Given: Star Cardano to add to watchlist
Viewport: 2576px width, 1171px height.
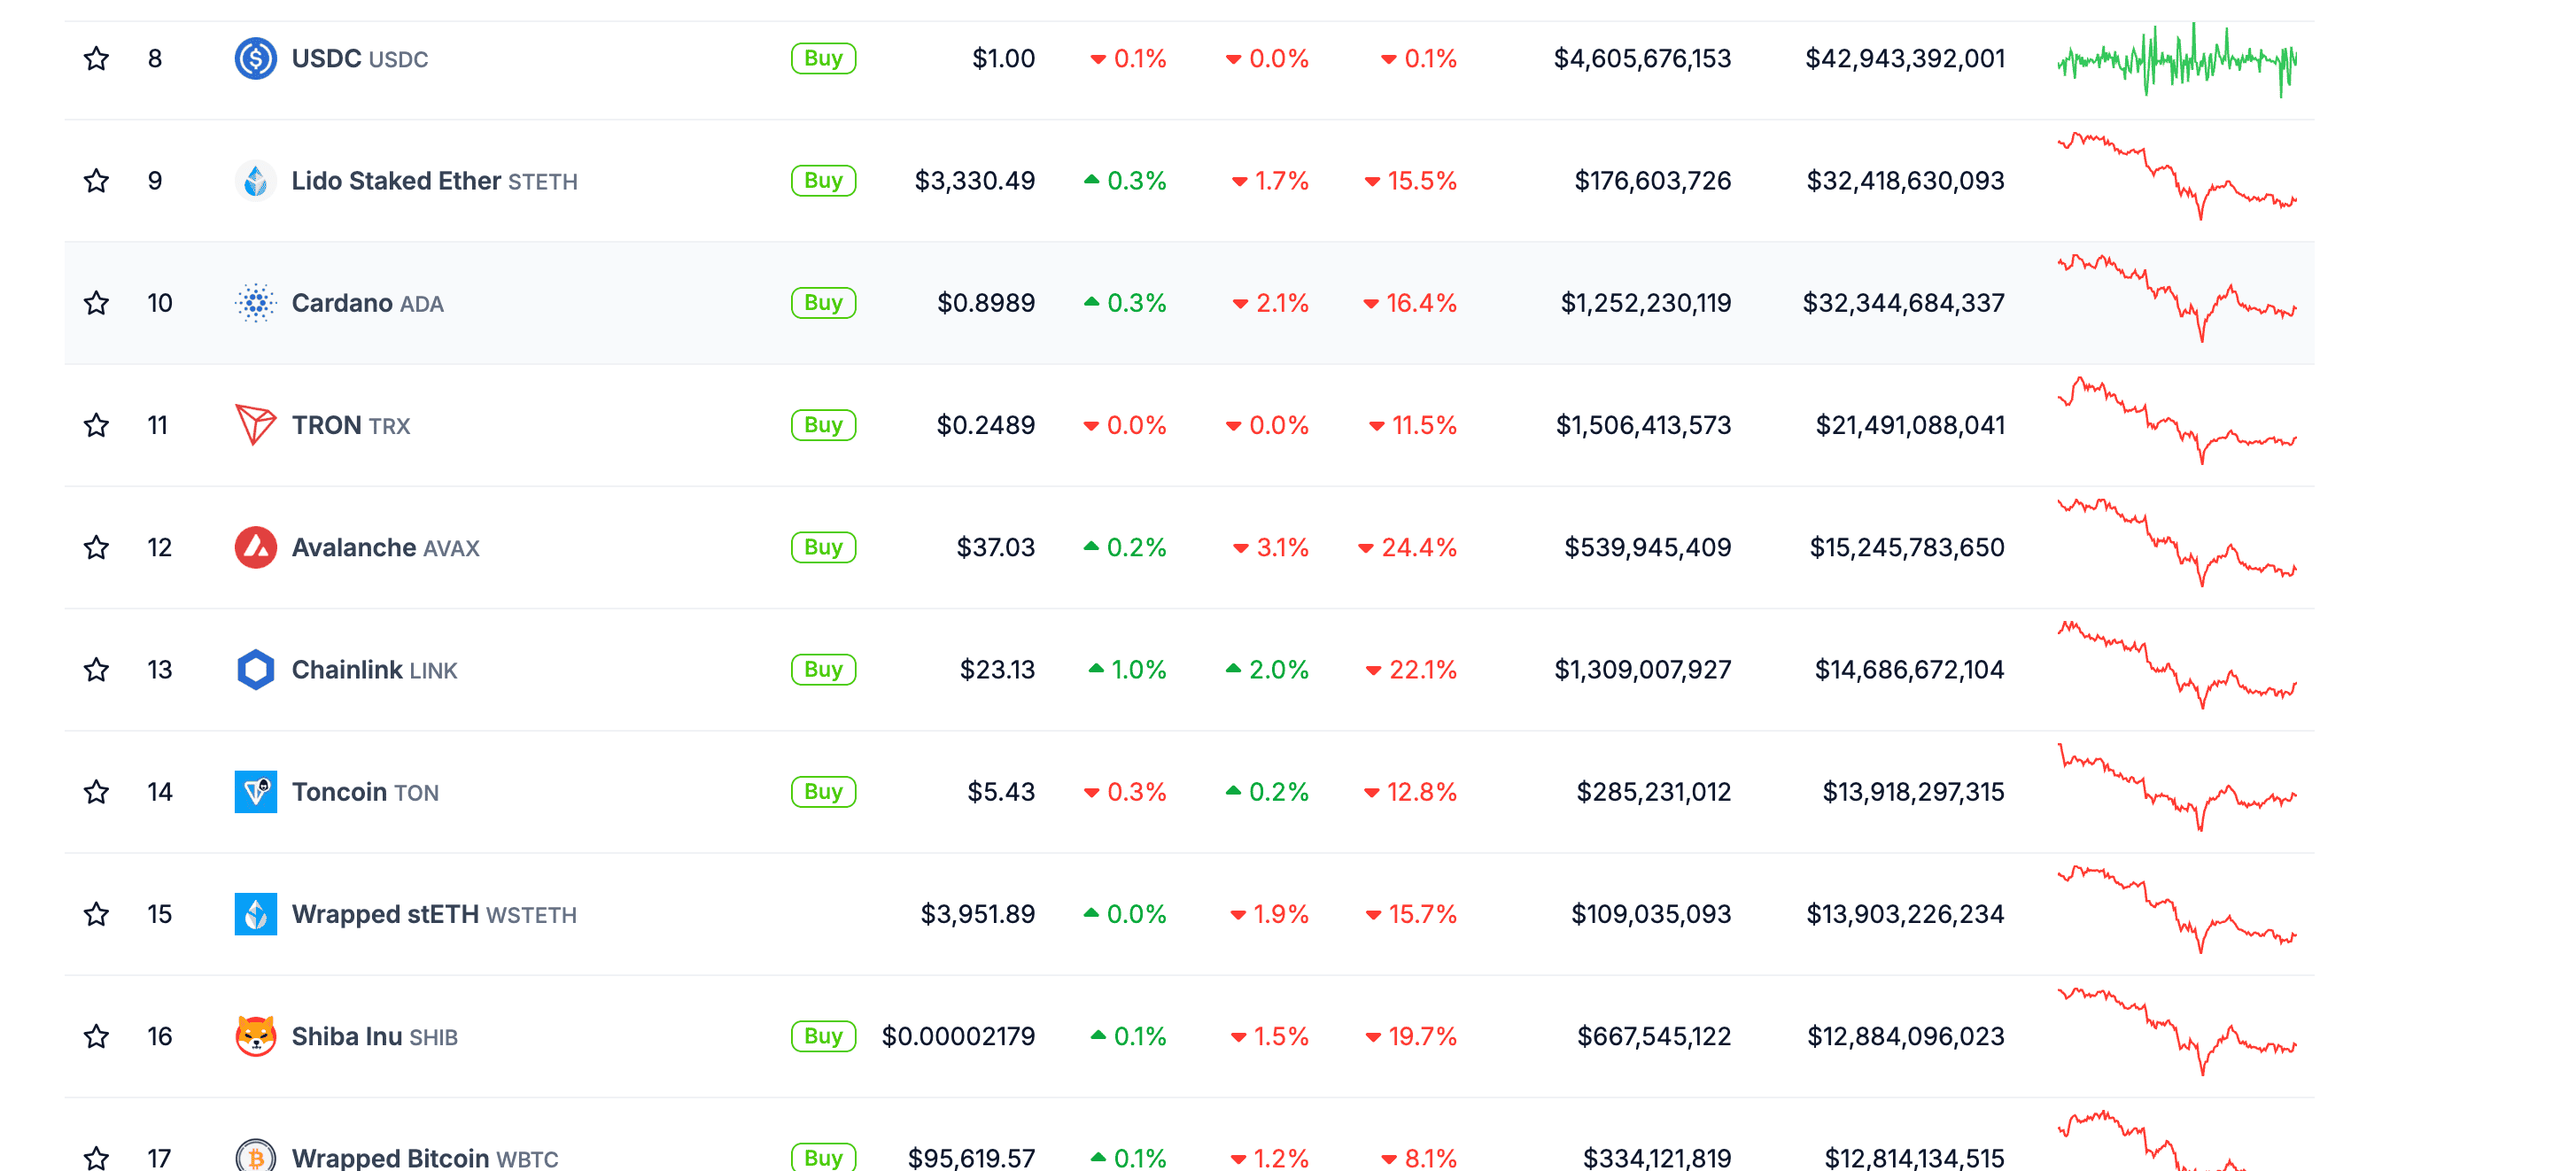Looking at the screenshot, I should coord(96,303).
